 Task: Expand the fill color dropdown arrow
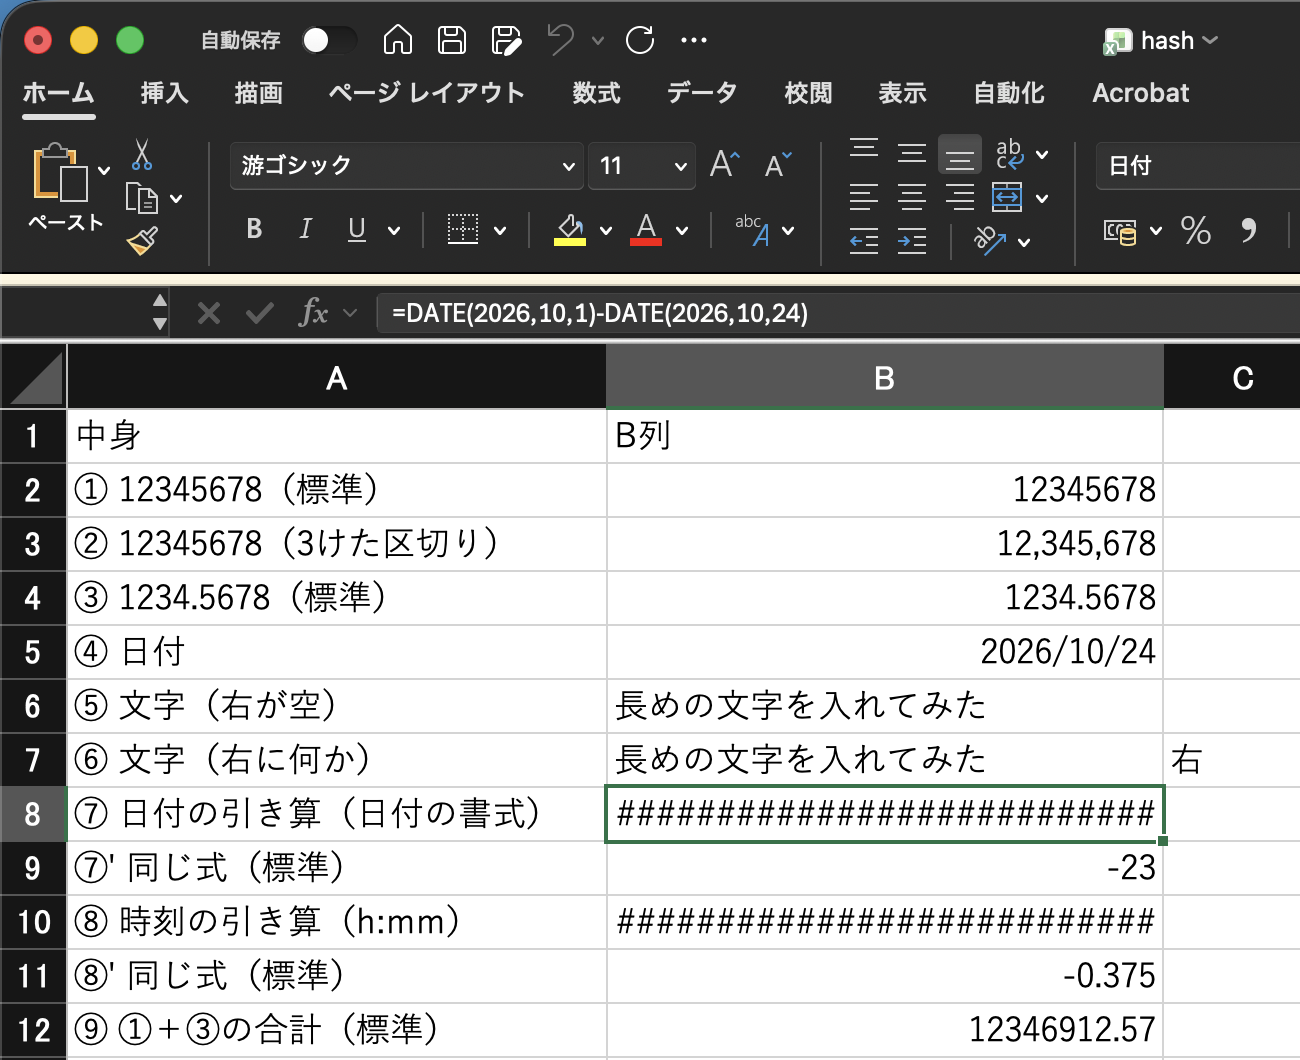pyautogui.click(x=605, y=231)
